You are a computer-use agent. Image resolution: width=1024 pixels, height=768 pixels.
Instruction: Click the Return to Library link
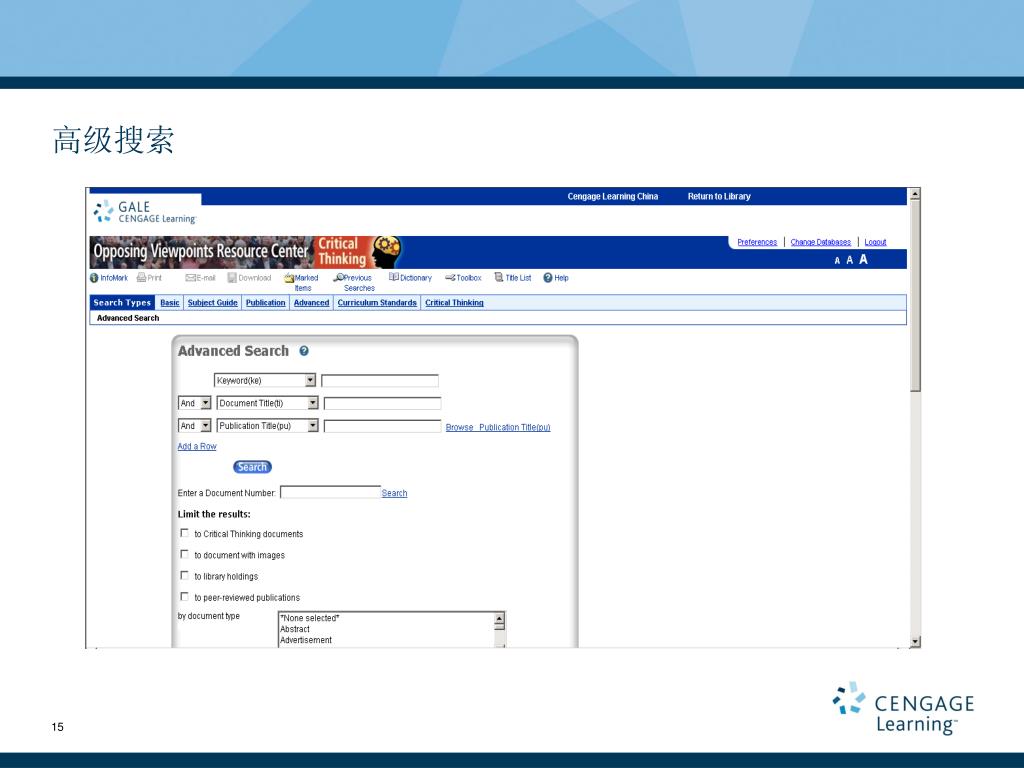click(719, 196)
